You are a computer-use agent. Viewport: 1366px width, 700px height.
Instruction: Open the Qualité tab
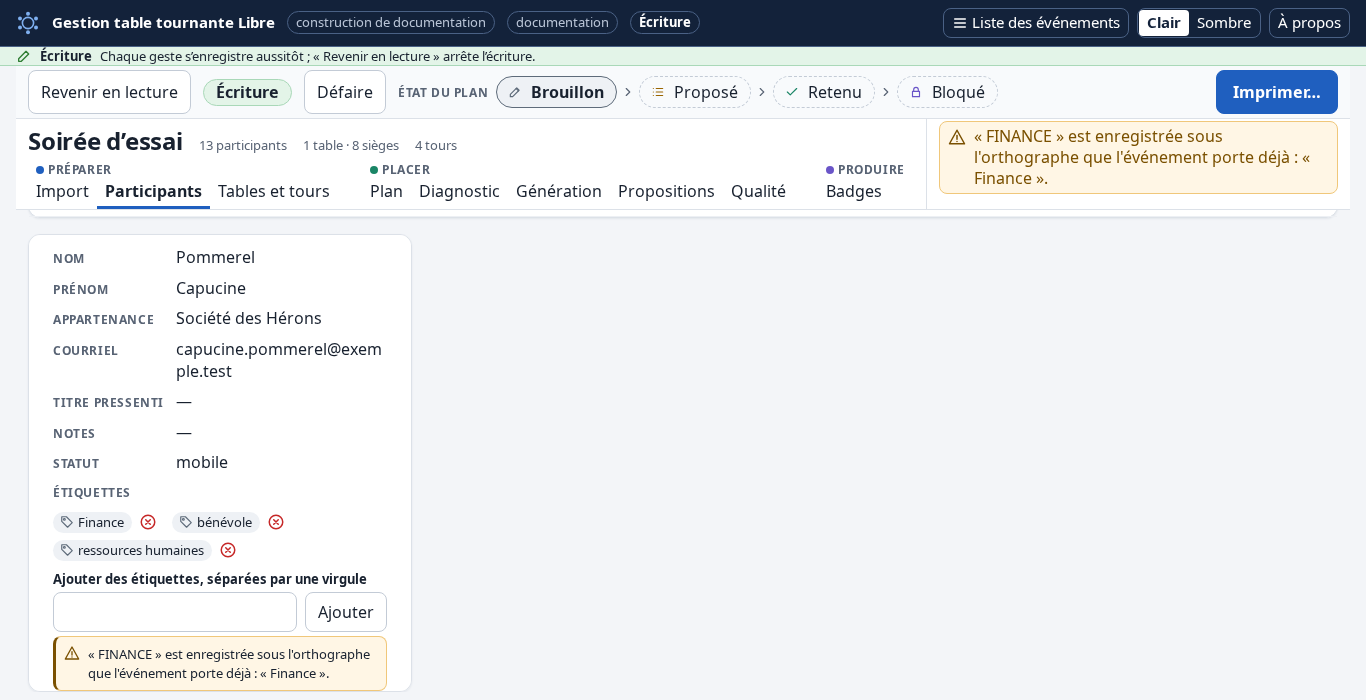coord(758,191)
